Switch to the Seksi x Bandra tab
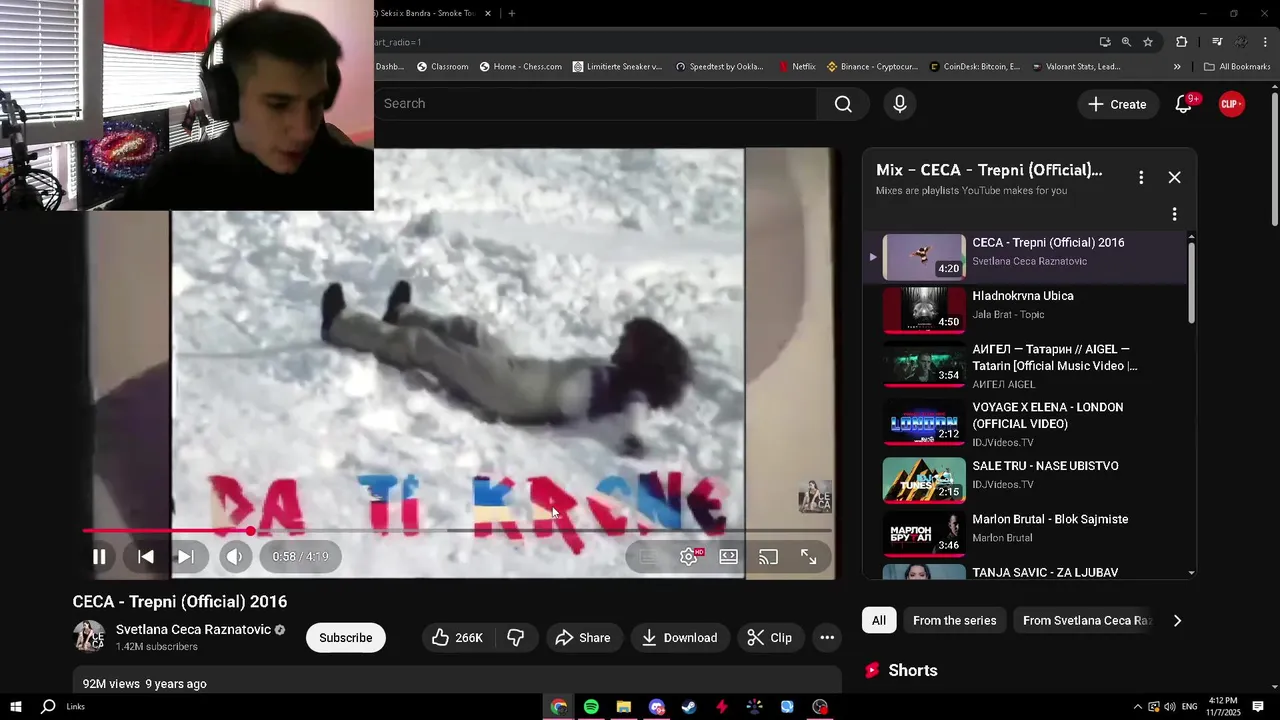The height and width of the screenshot is (720, 1280). [x=427, y=13]
